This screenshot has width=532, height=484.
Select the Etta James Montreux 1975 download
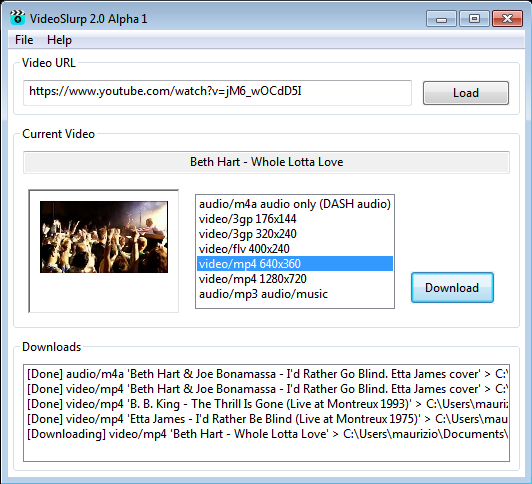(x=266, y=419)
